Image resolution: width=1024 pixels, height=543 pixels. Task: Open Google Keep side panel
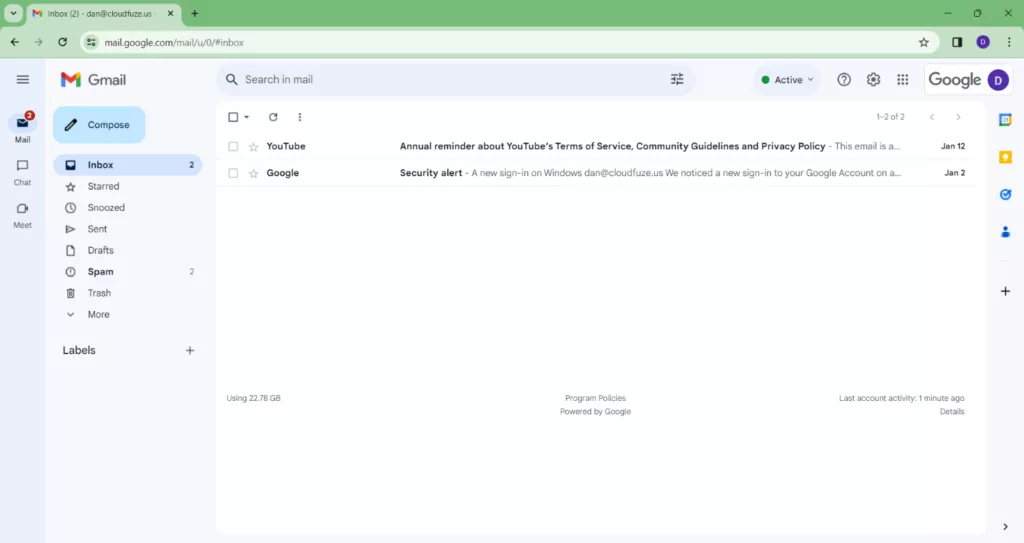click(x=1005, y=157)
